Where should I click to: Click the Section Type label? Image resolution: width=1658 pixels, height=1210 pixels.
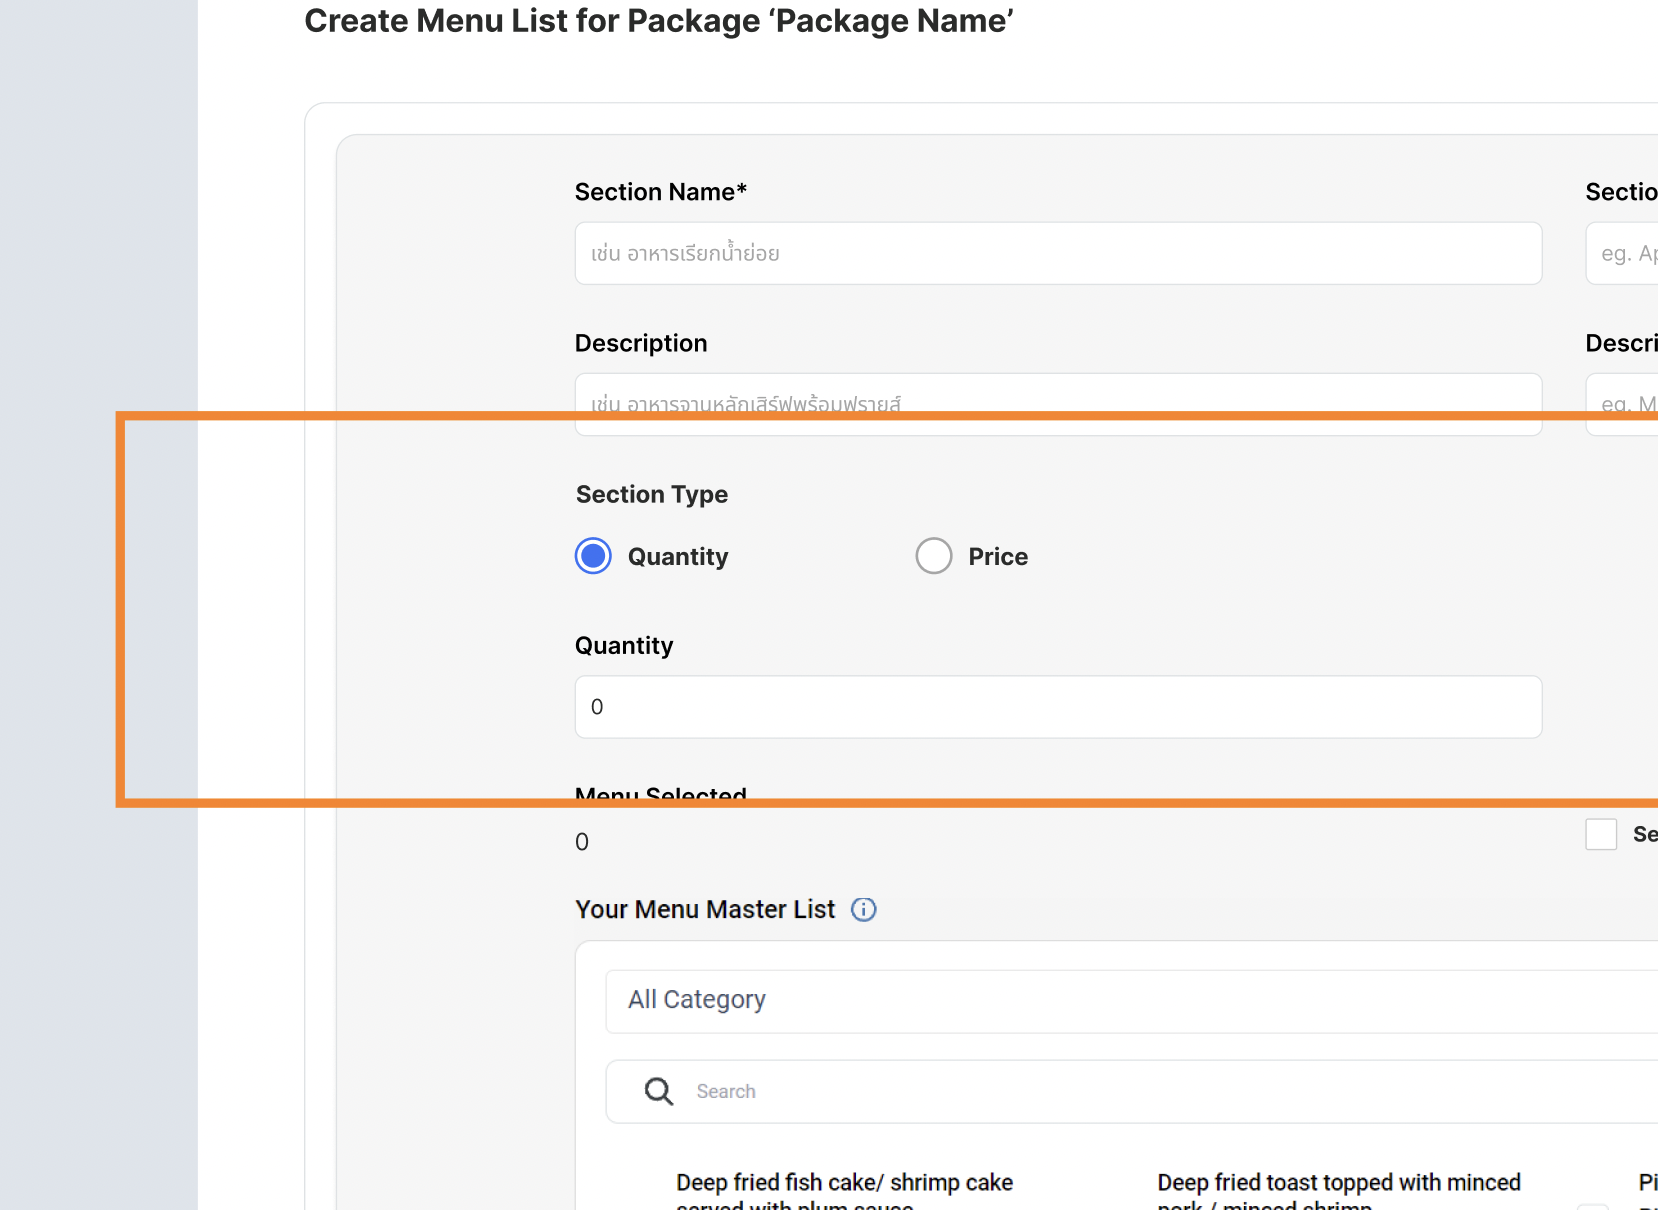pyautogui.click(x=651, y=494)
